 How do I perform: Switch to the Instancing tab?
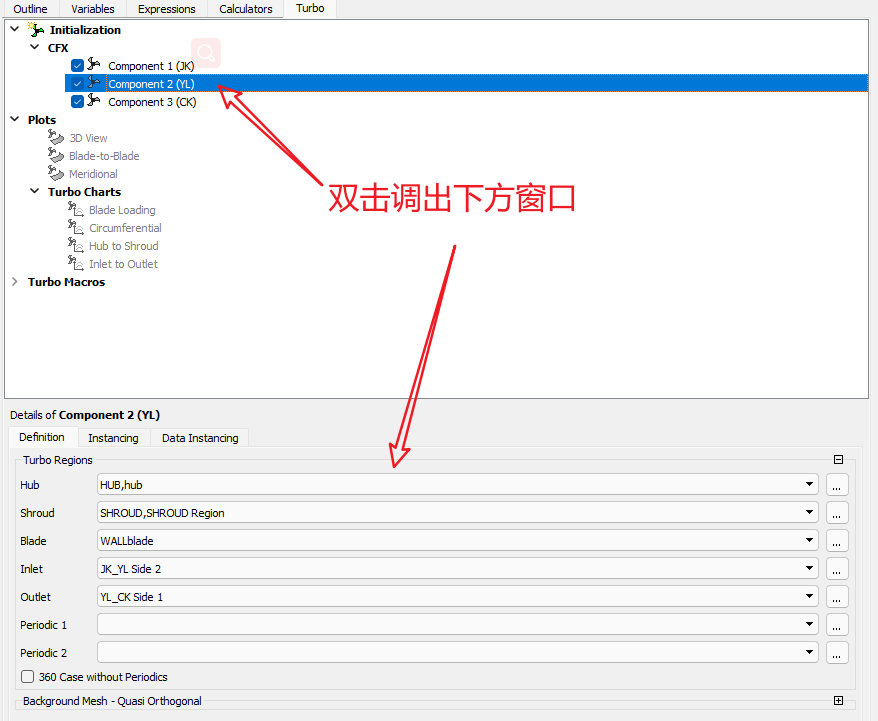pyautogui.click(x=113, y=438)
